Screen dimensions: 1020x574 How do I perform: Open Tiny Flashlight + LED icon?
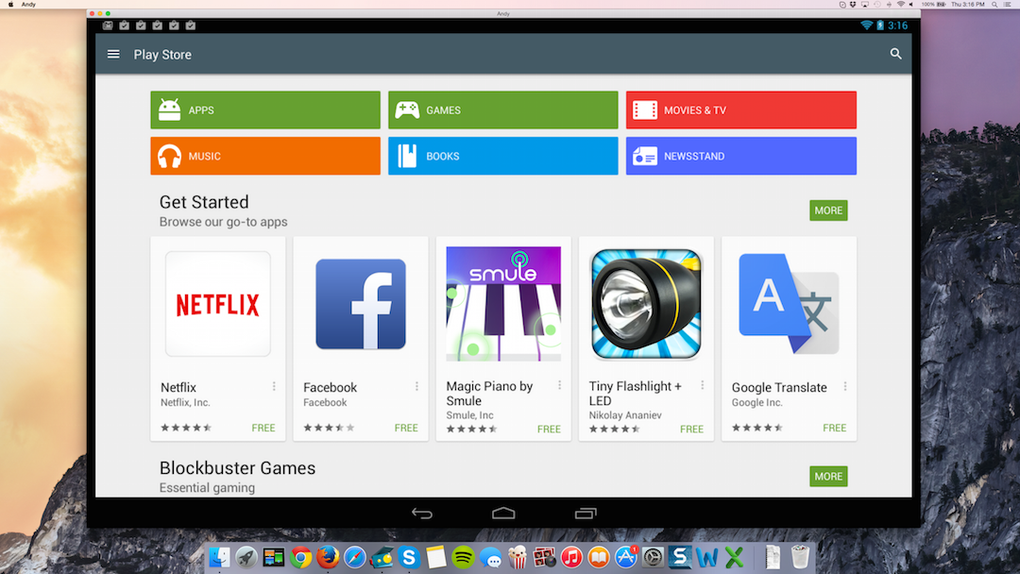646,304
